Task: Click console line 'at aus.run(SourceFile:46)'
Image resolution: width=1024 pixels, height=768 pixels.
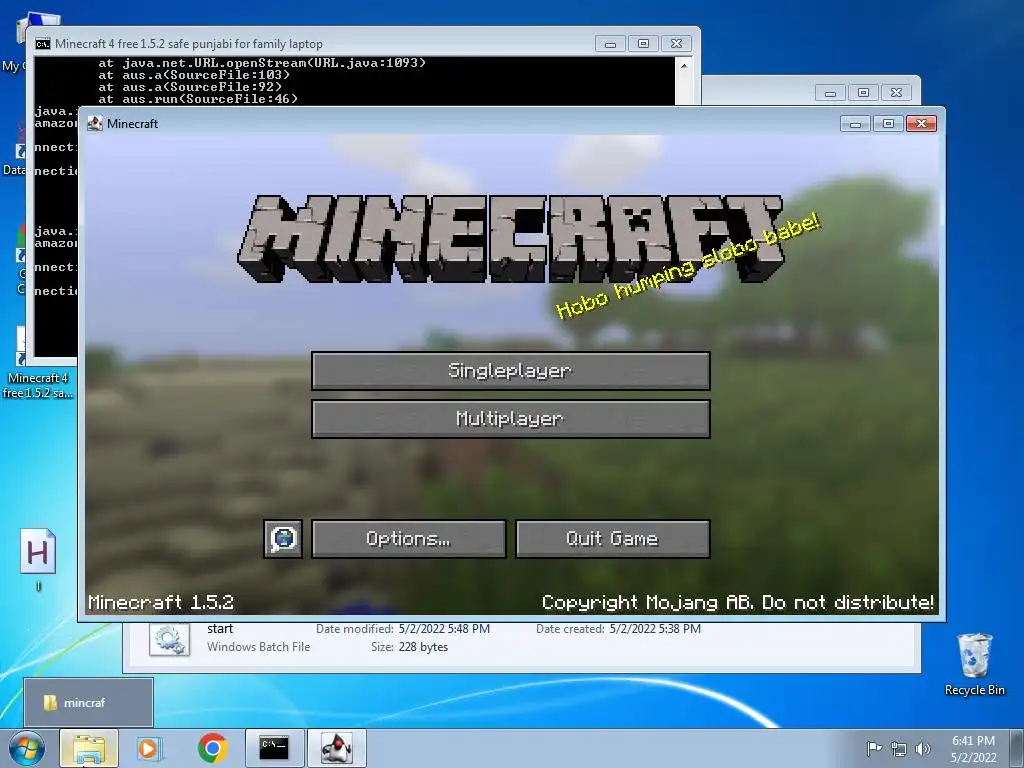Action: [198, 99]
